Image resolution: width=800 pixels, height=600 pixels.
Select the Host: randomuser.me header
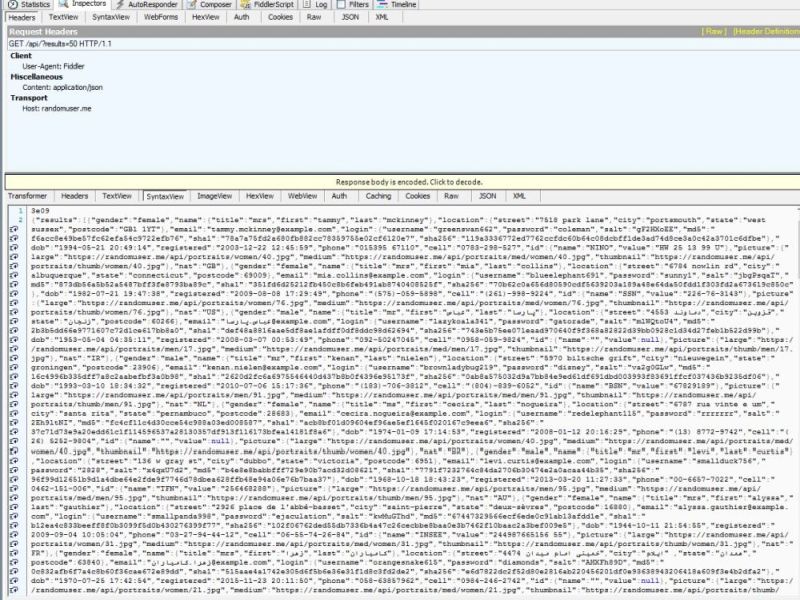pos(57,109)
